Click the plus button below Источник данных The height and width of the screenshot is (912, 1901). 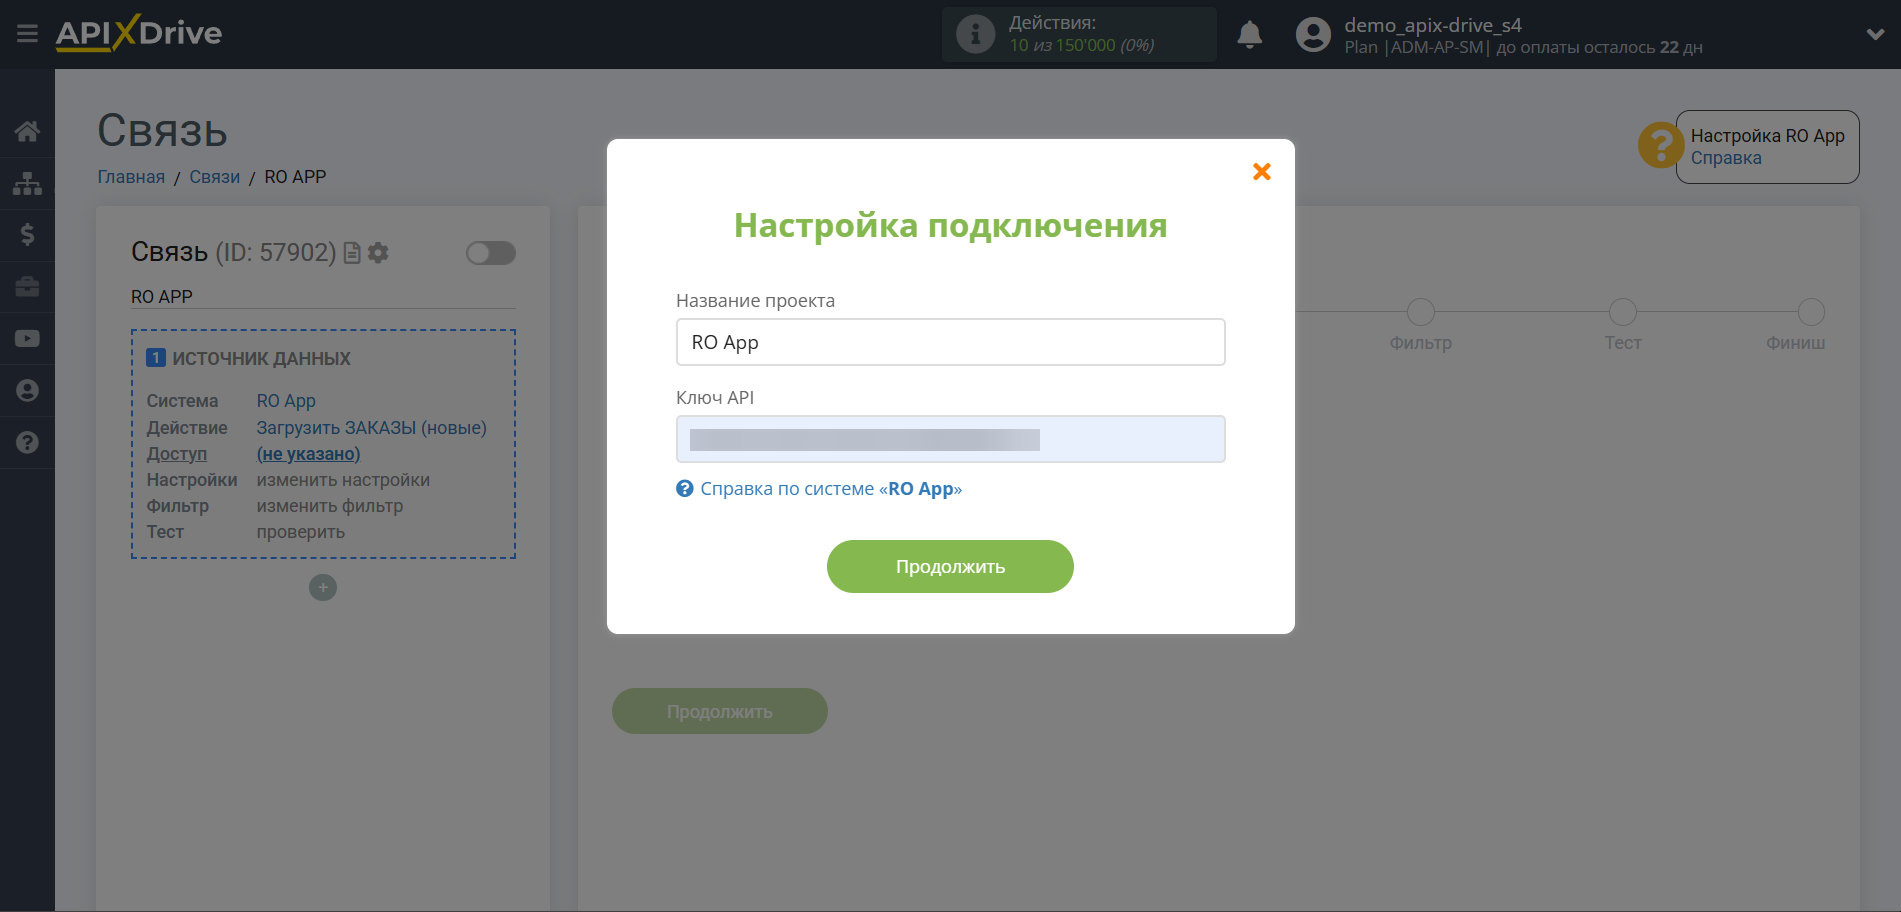(x=322, y=587)
